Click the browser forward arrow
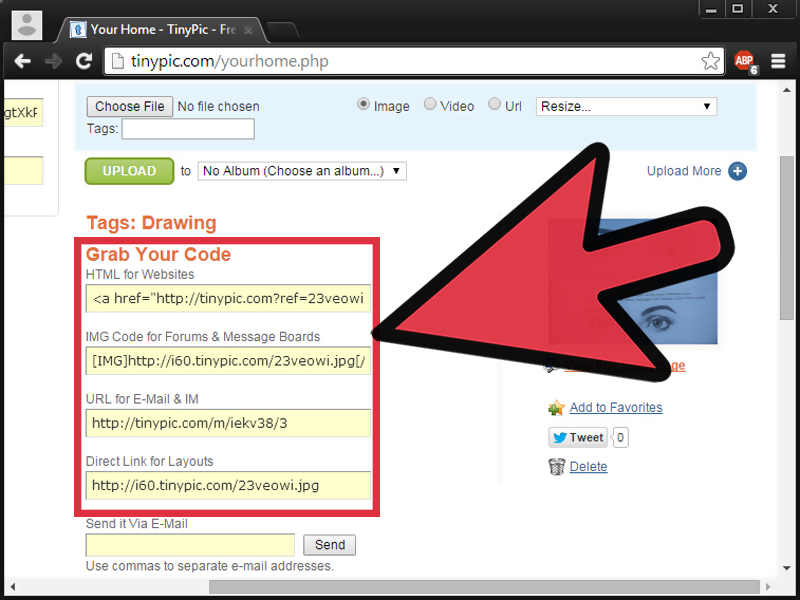This screenshot has height=600, width=800. point(53,61)
